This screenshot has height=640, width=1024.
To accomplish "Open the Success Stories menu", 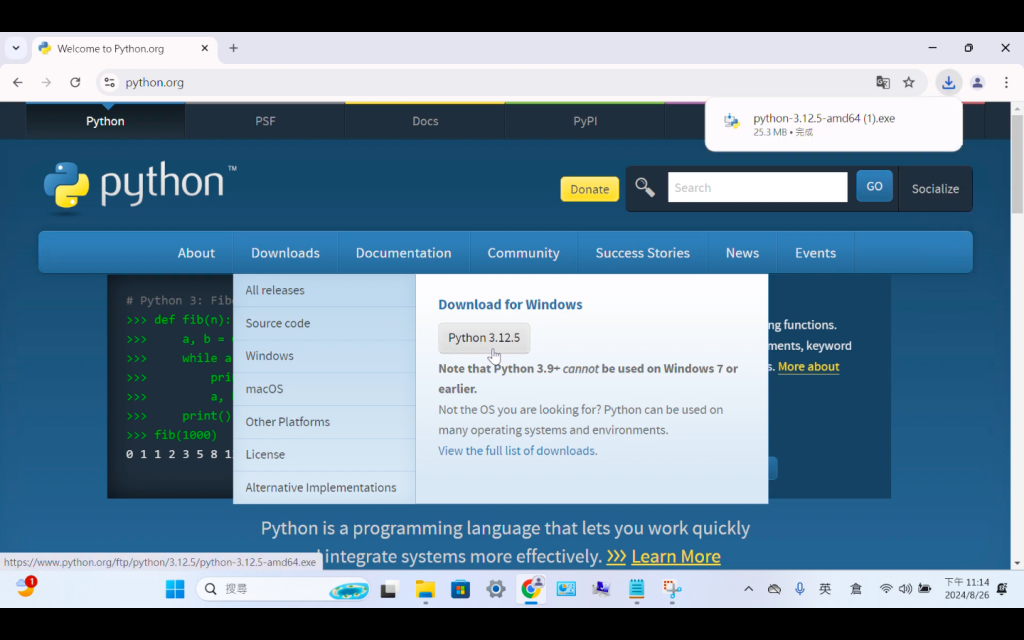I will tap(643, 253).
